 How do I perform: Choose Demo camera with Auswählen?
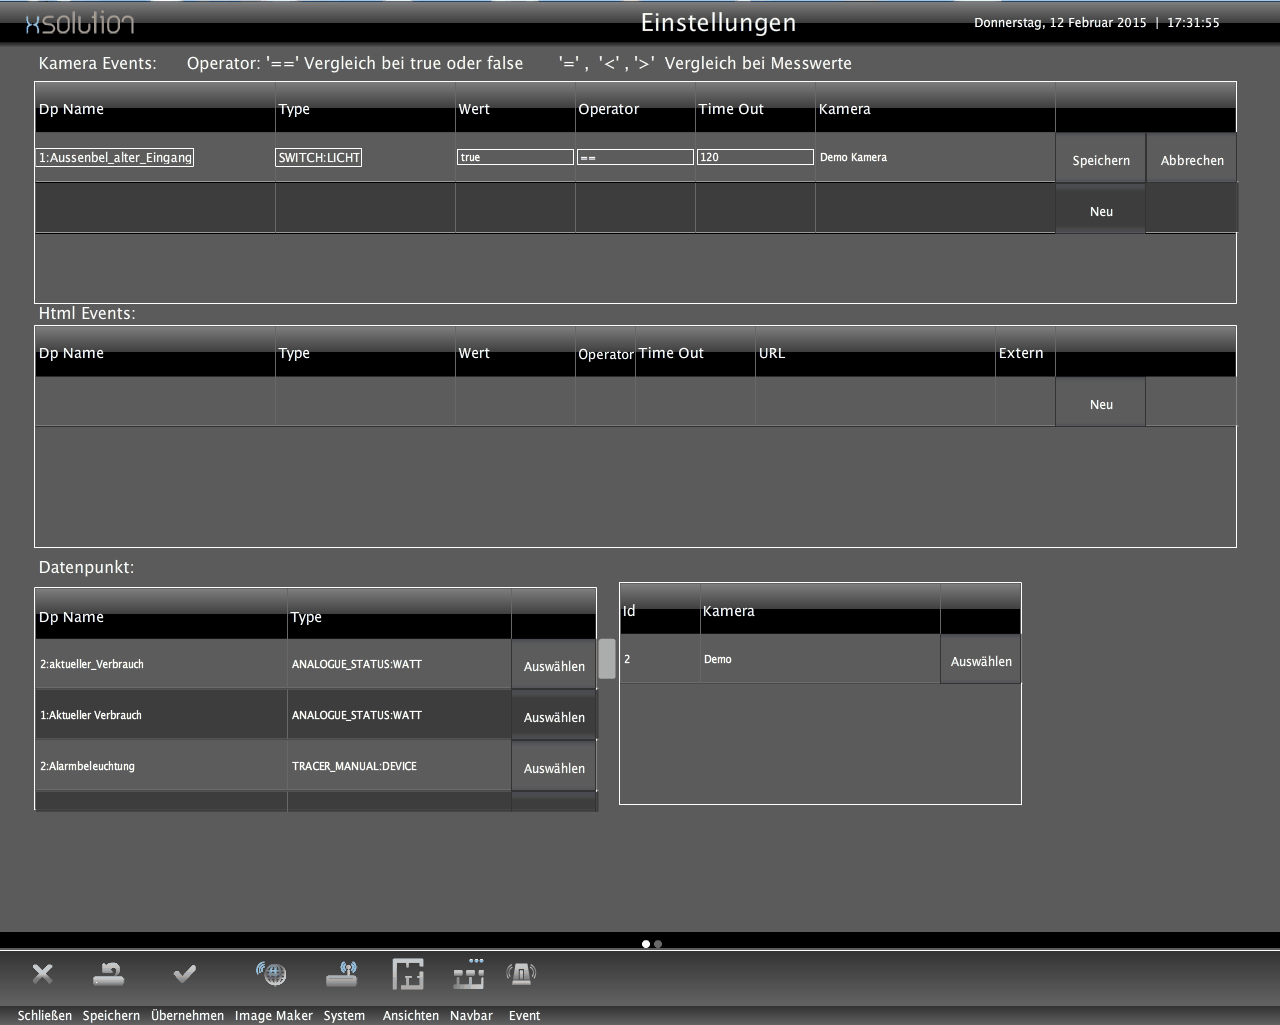[980, 661]
